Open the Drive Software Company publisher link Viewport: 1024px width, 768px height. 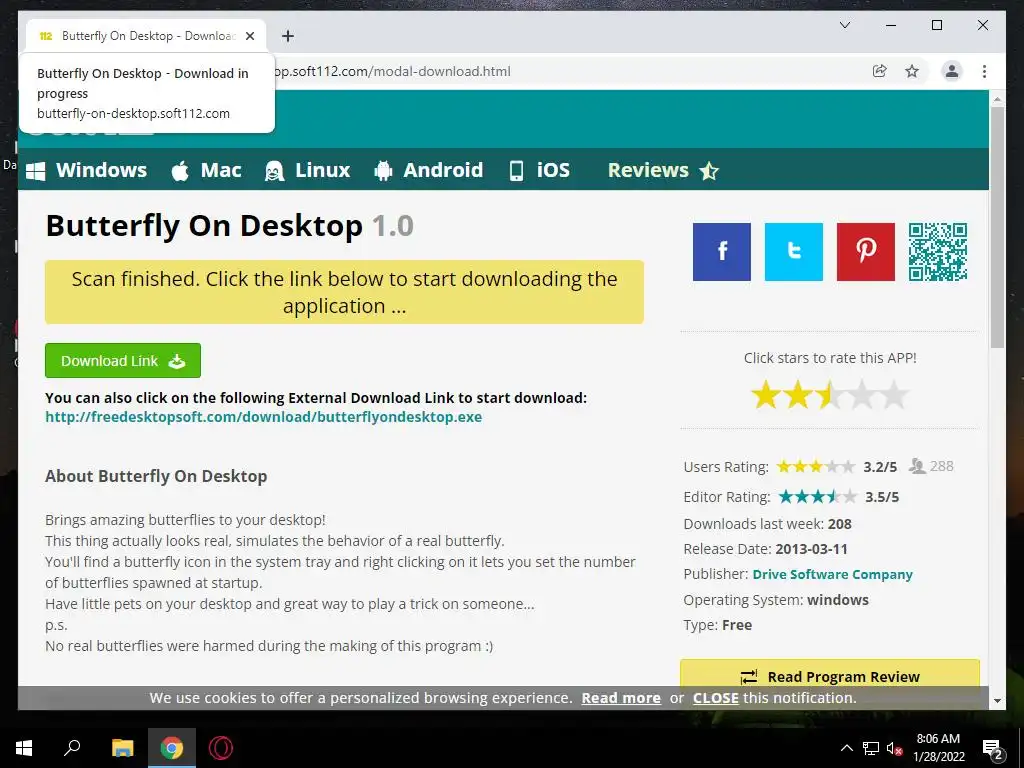[832, 574]
